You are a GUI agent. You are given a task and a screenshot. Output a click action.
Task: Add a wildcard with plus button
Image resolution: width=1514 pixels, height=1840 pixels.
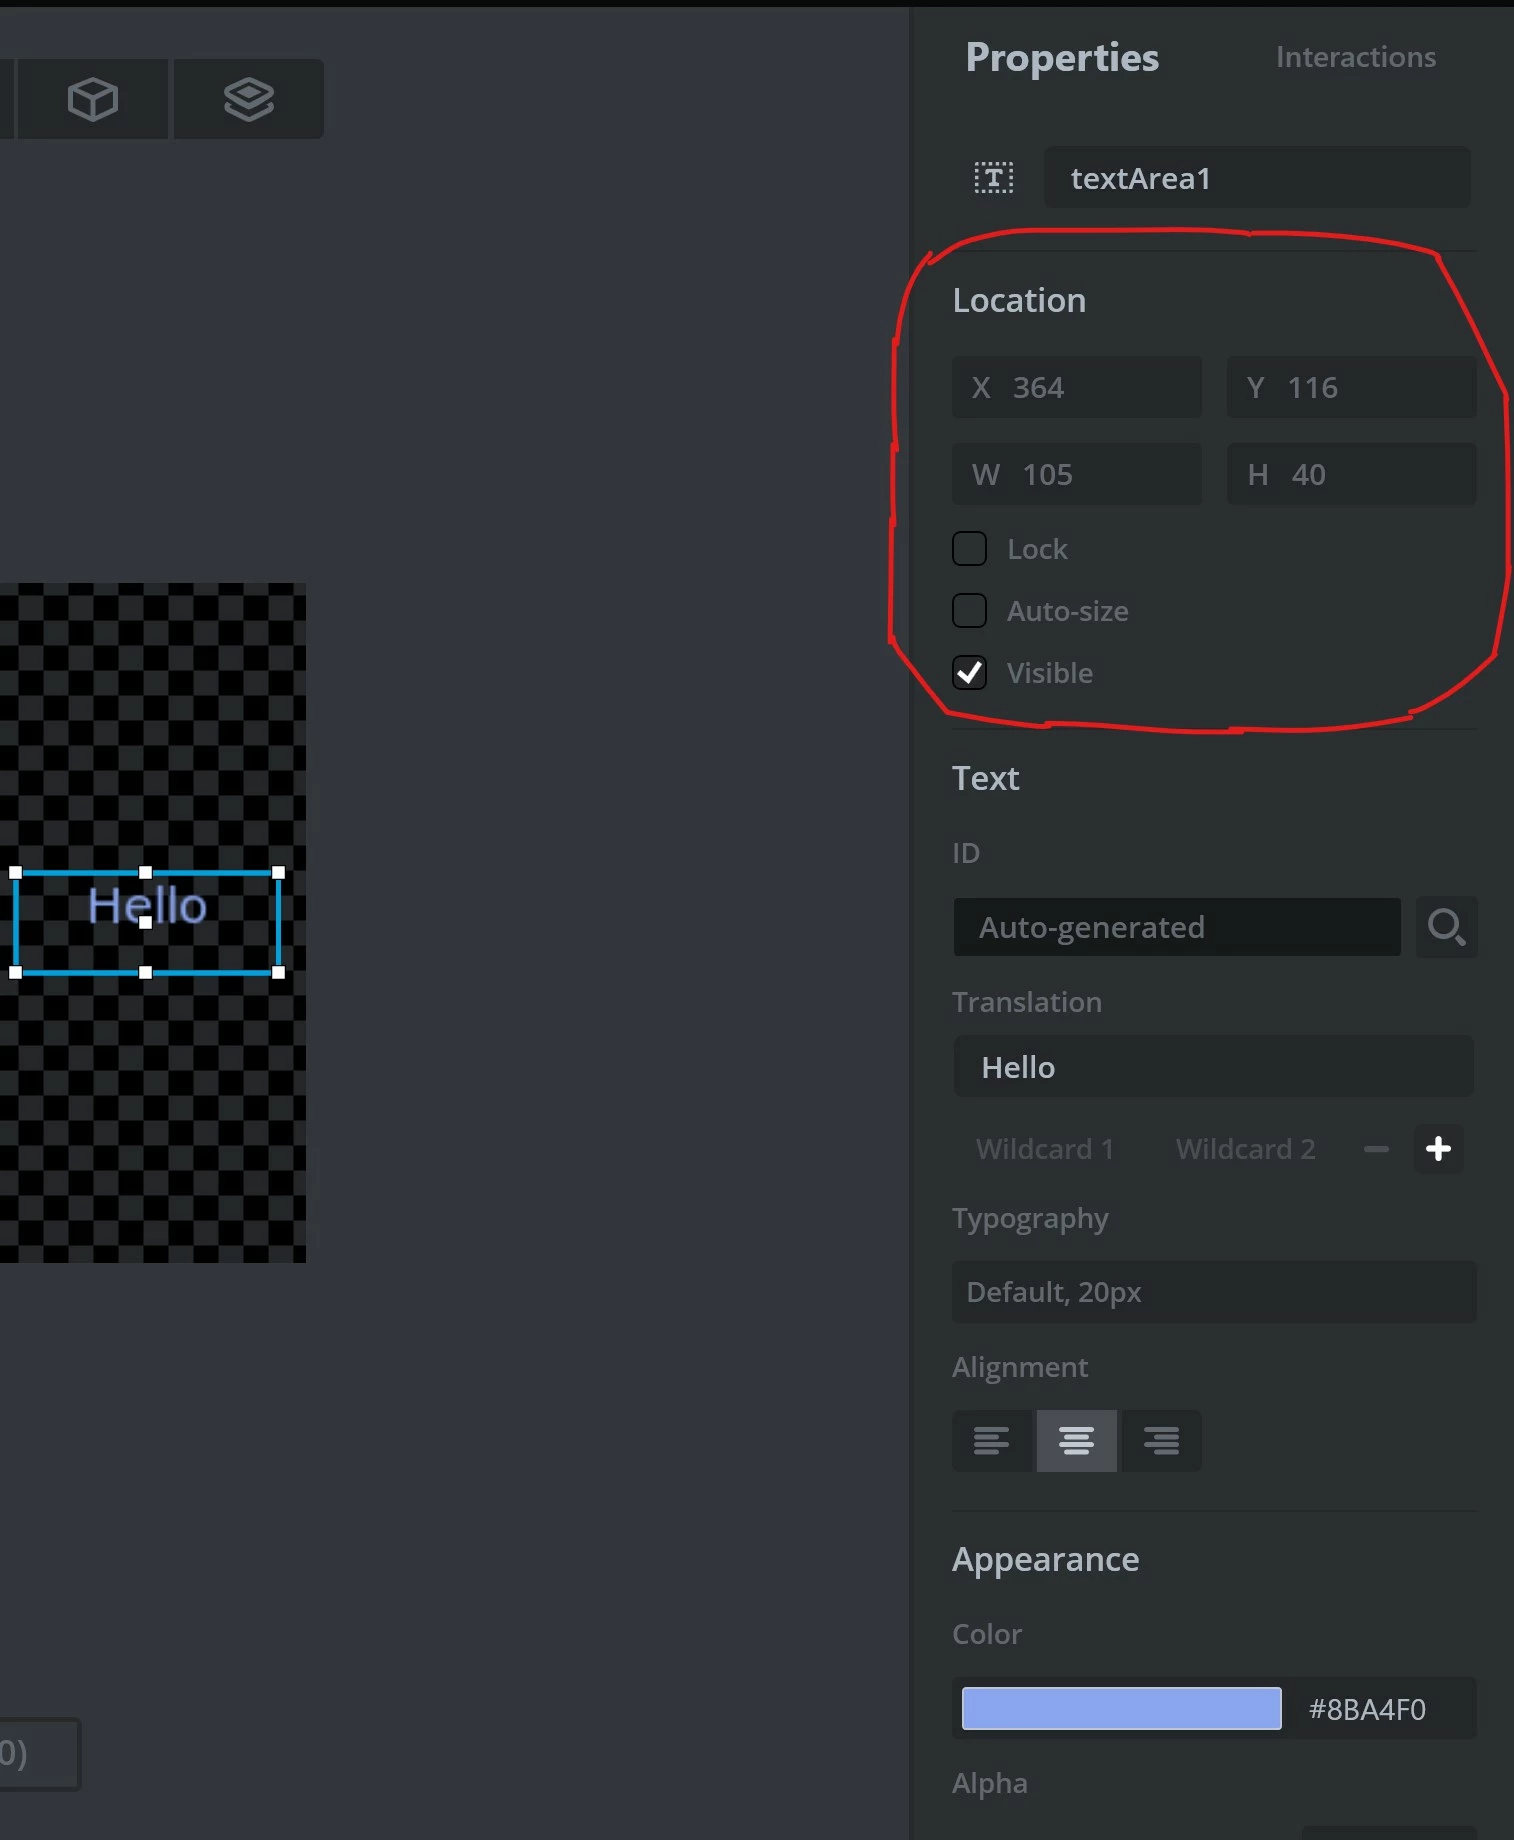click(x=1438, y=1148)
